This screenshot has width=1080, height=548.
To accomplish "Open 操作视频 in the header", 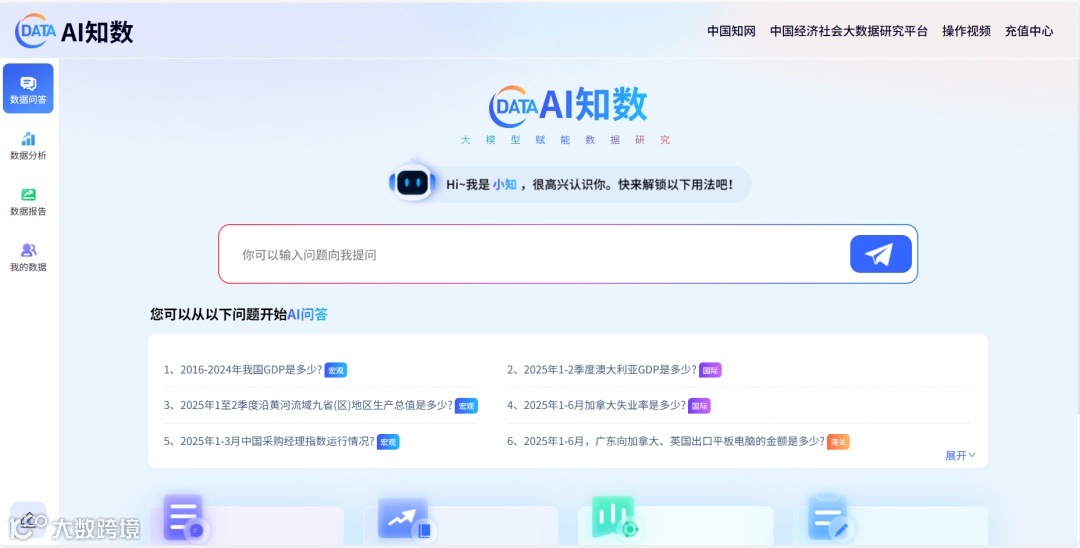I will (x=966, y=31).
